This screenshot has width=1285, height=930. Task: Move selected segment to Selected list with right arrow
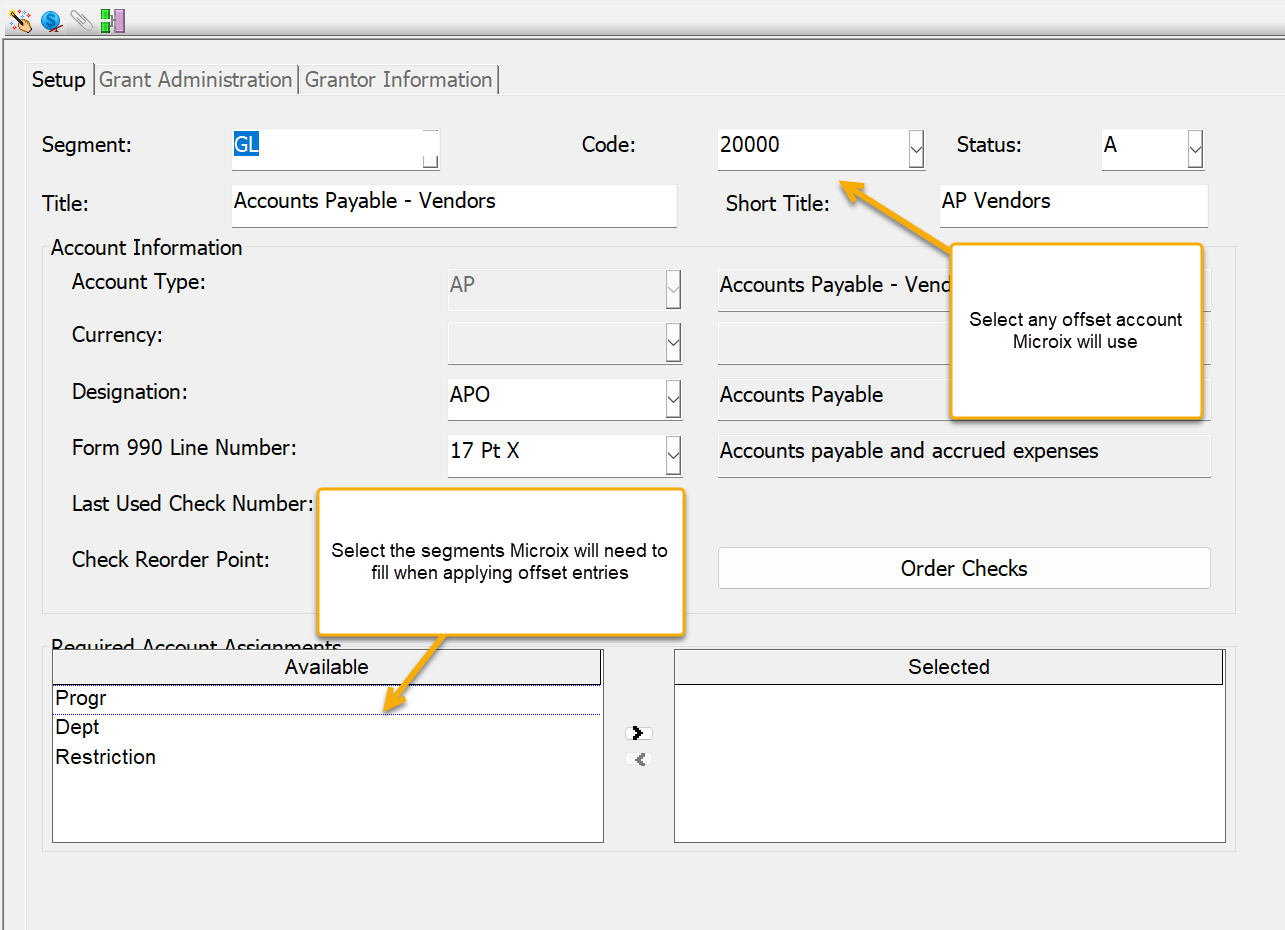tap(638, 733)
